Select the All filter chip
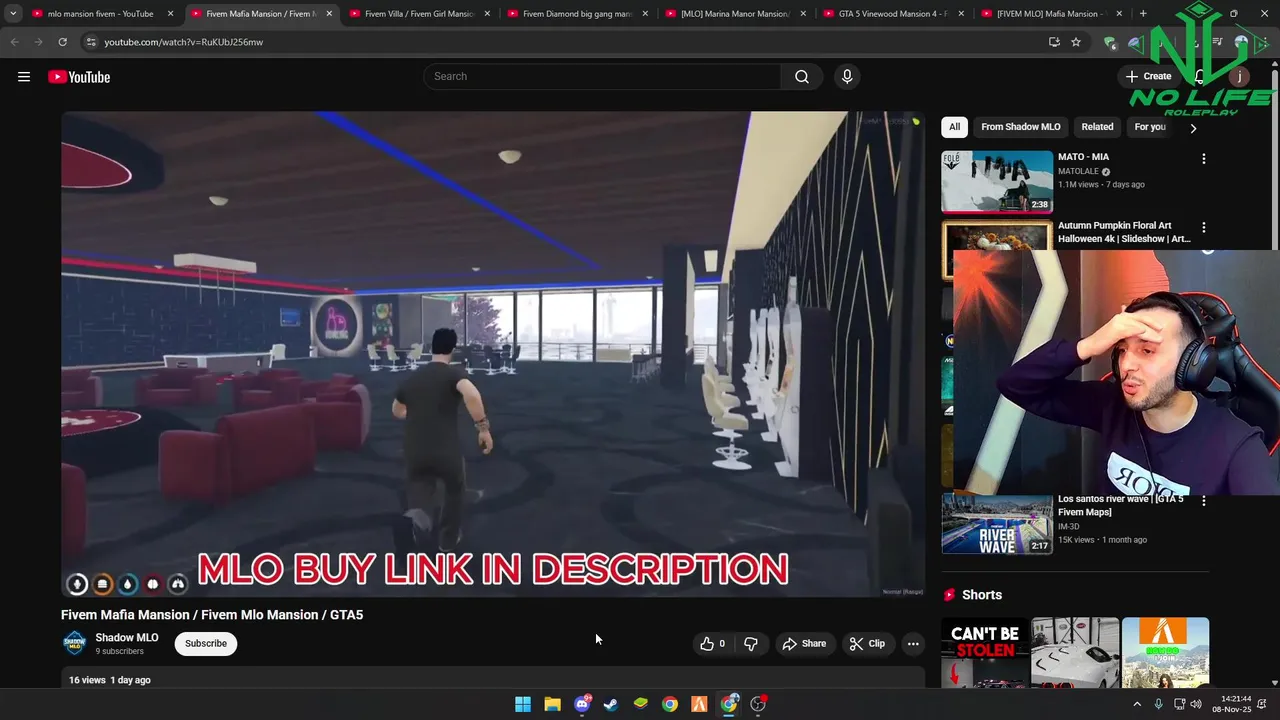Viewport: 1280px width, 720px height. click(954, 127)
